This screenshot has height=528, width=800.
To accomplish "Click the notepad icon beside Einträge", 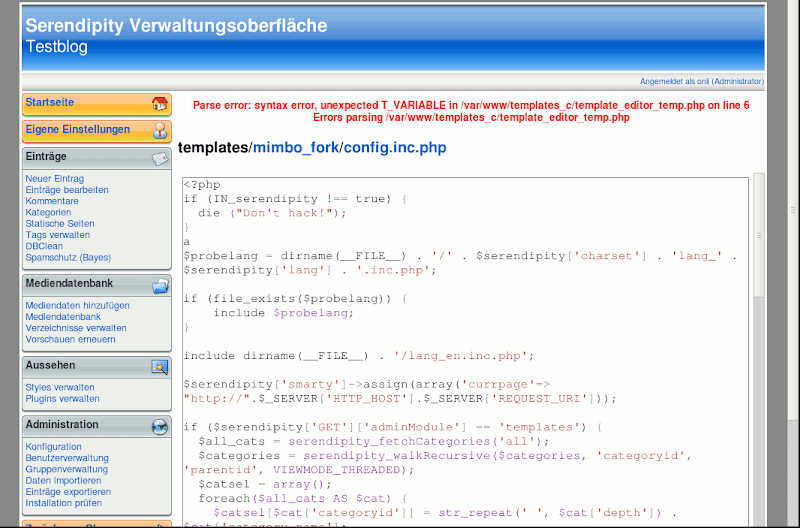I will (x=160, y=159).
